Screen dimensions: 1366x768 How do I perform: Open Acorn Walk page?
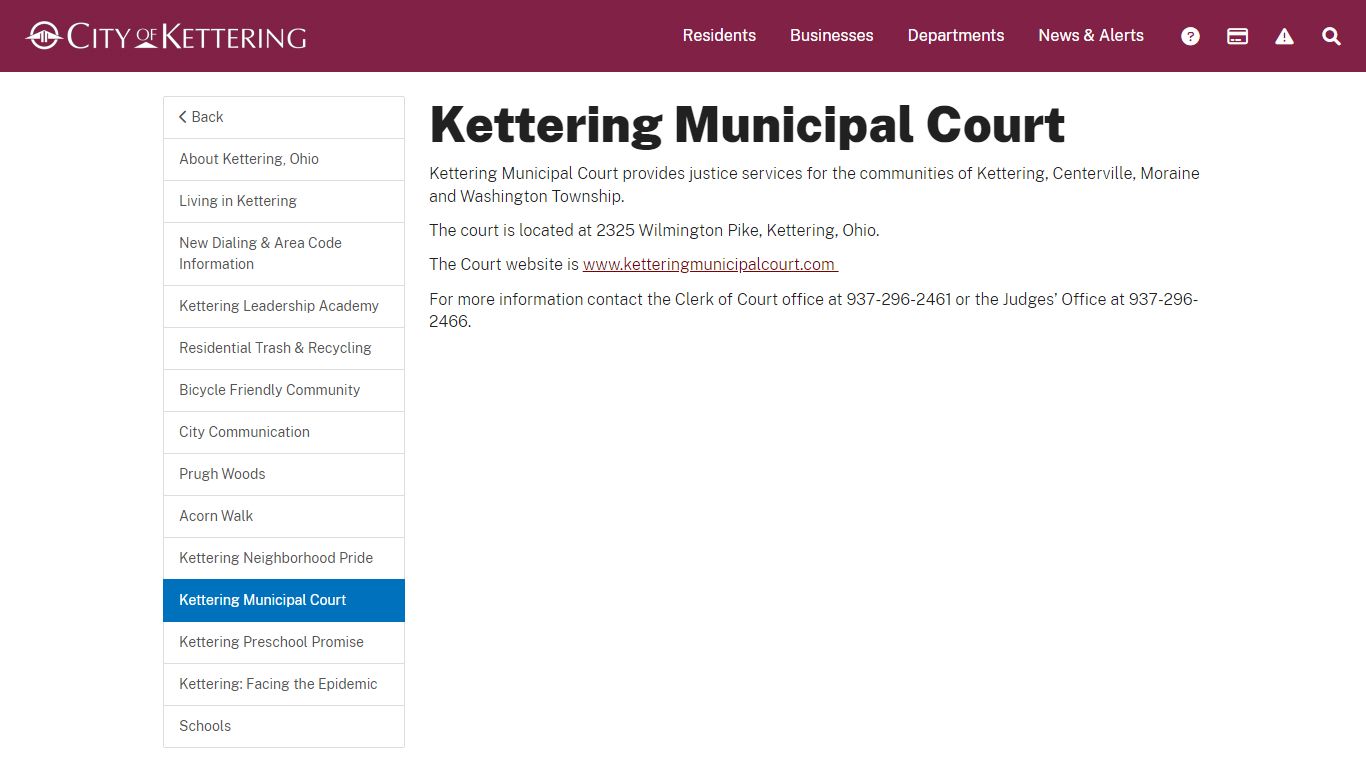pyautogui.click(x=284, y=516)
